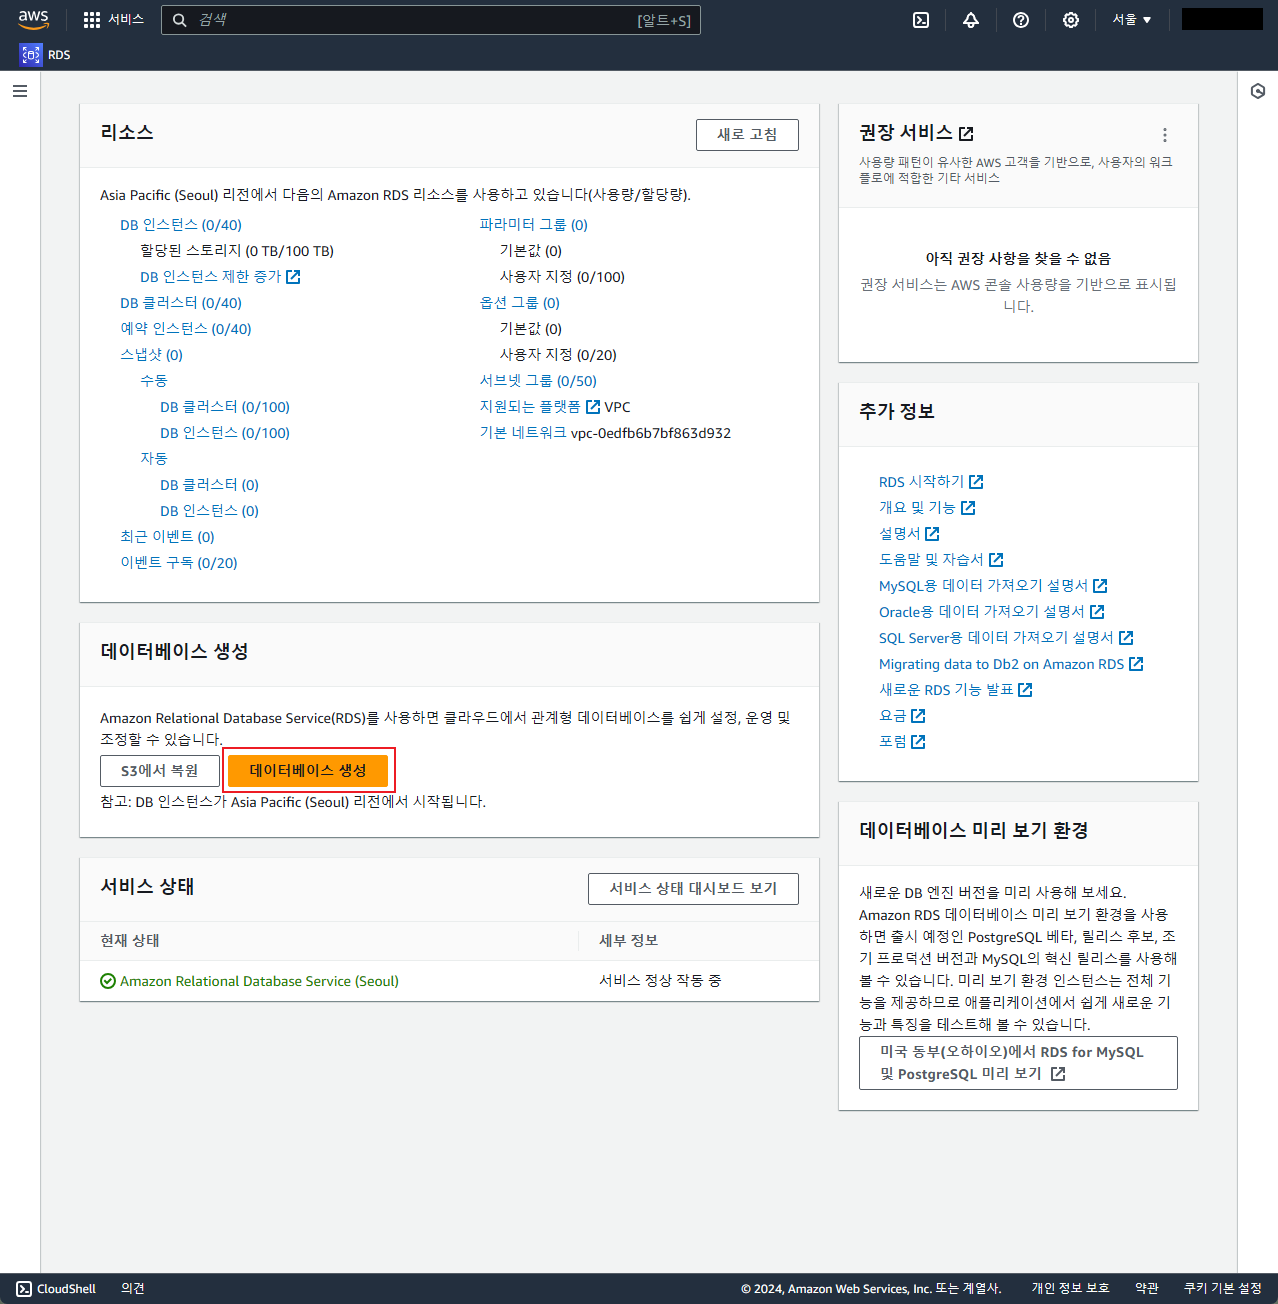The width and height of the screenshot is (1278, 1304).
Task: Click external link icon next to RDS 시작하기
Action: 976,482
